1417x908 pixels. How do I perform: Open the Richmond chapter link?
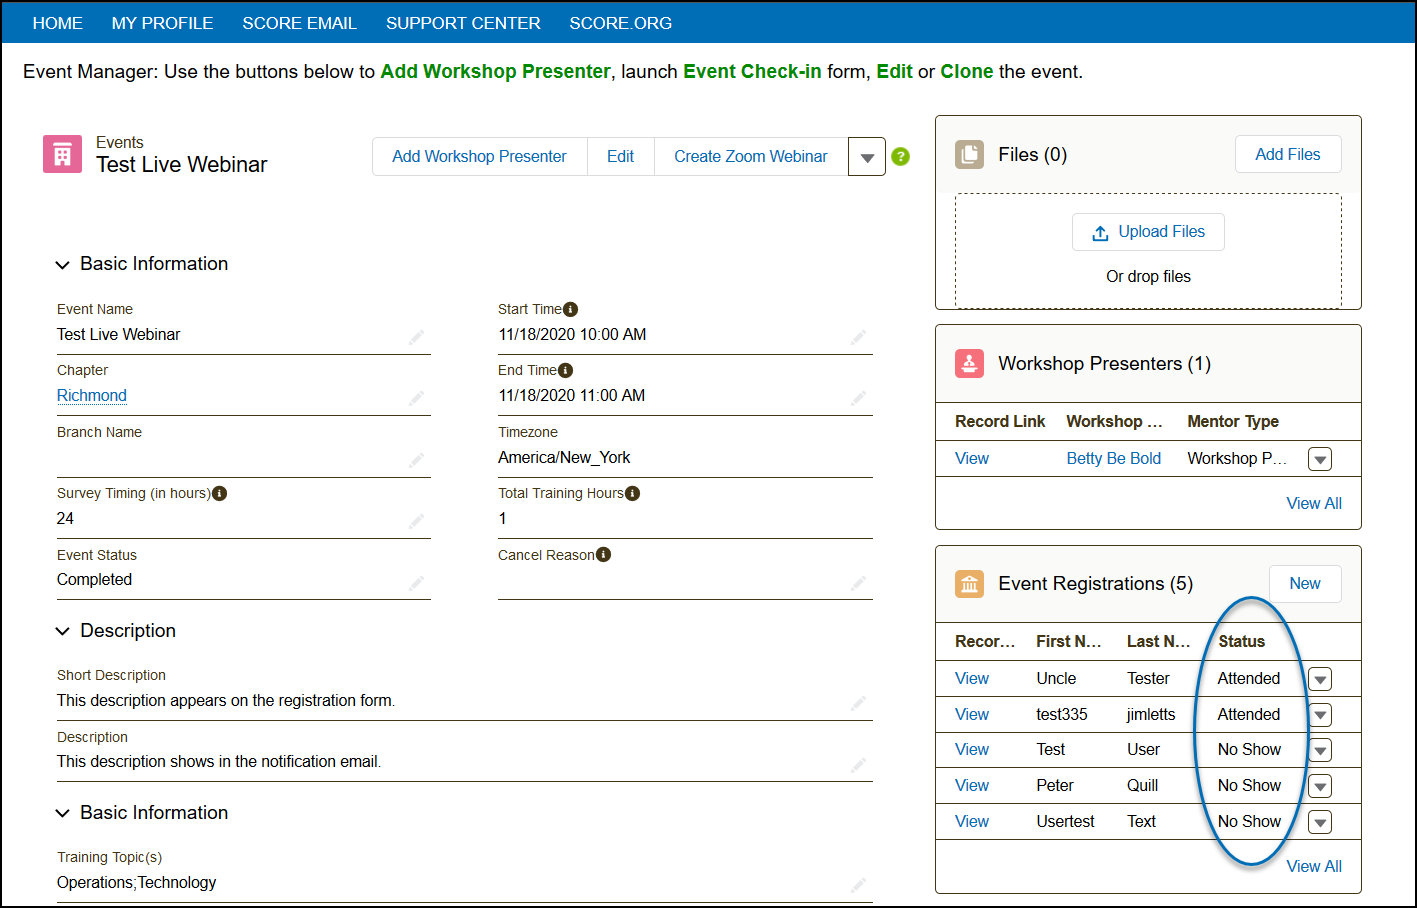pos(92,396)
